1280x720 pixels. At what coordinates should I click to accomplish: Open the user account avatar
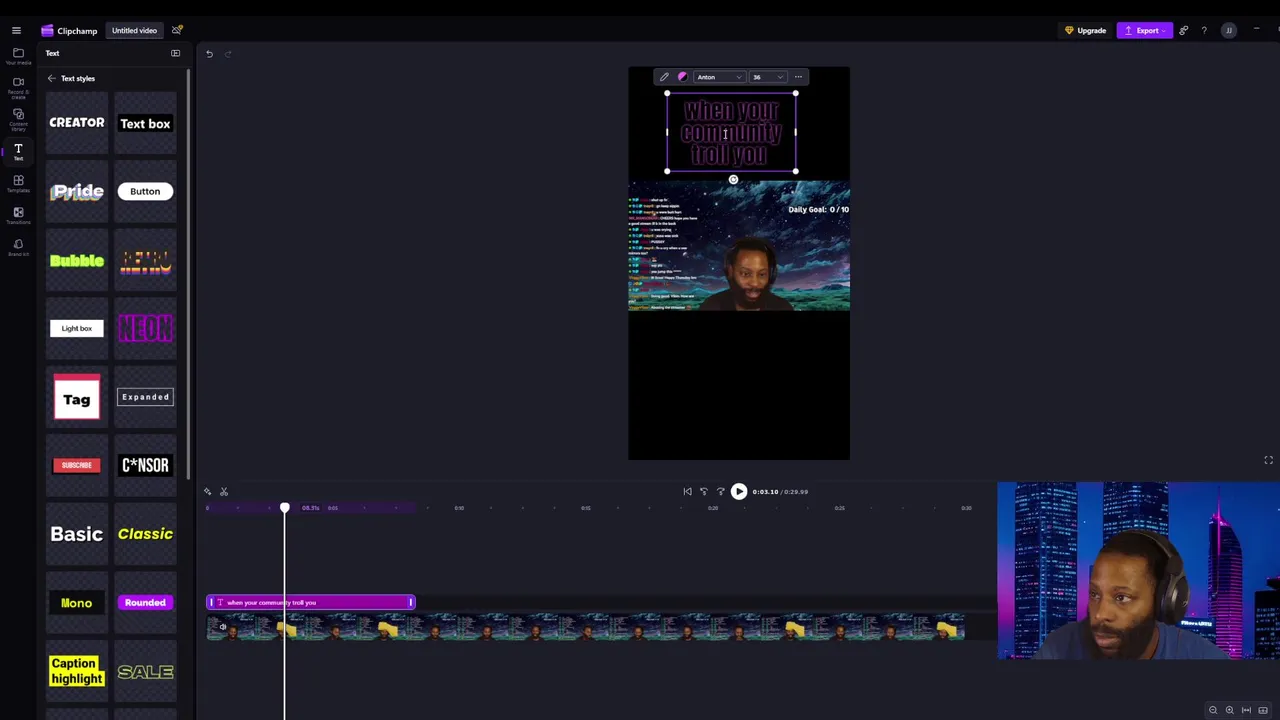pos(1229,31)
